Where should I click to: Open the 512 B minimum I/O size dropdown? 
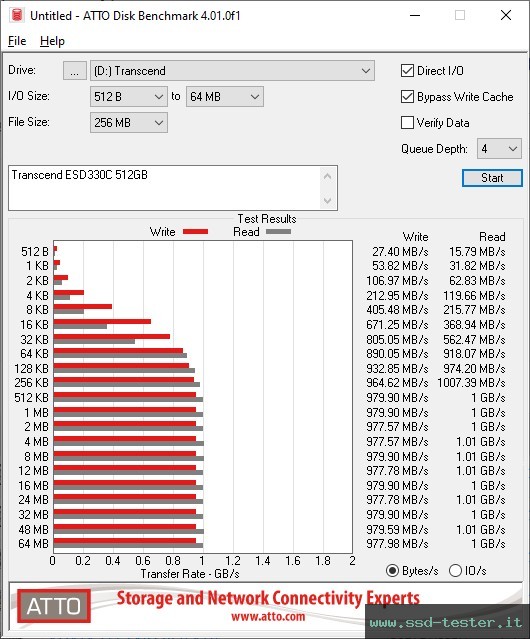click(129, 97)
